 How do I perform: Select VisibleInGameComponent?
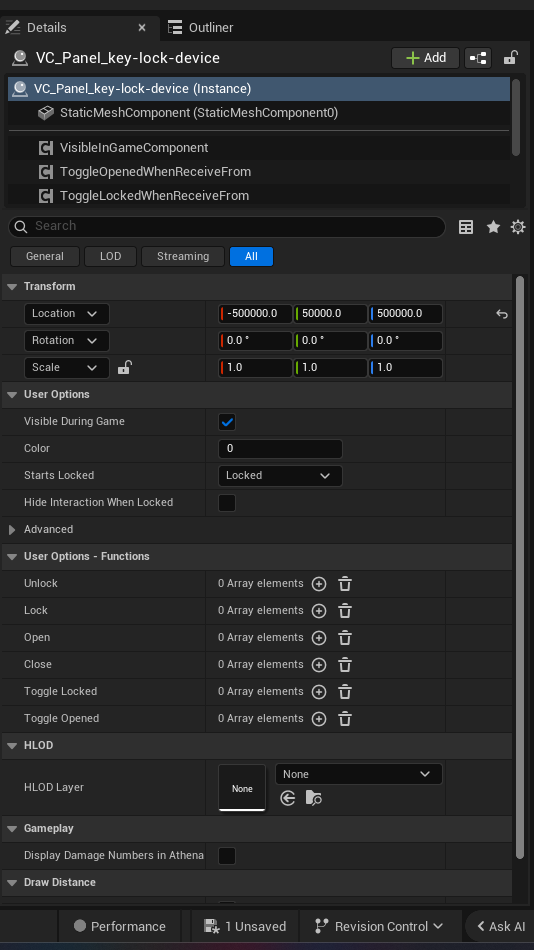click(x=259, y=148)
